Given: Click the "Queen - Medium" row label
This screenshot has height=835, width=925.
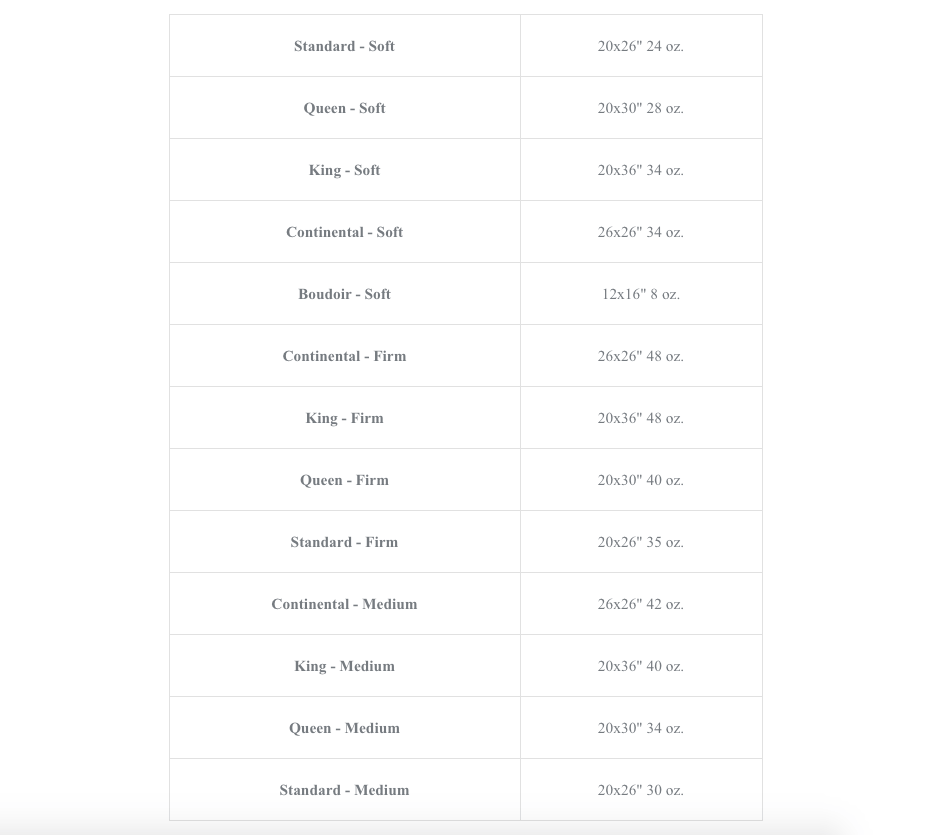Looking at the screenshot, I should point(344,728).
